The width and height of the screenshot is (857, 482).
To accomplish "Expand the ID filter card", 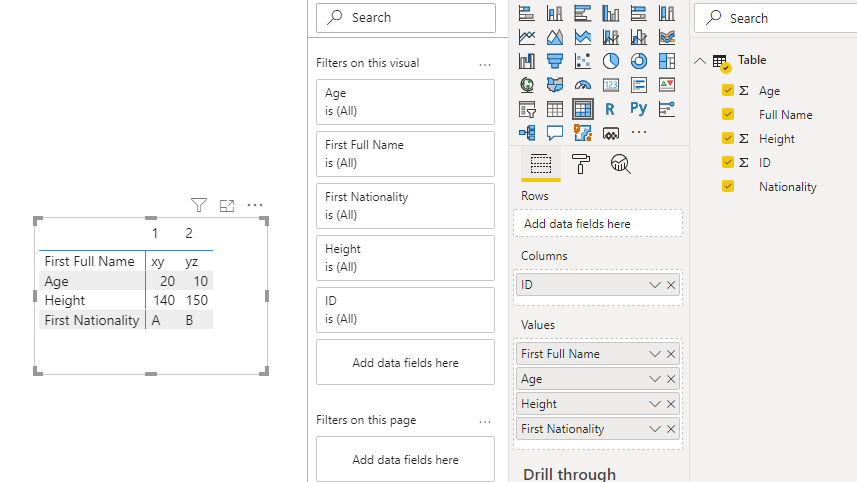I will [x=405, y=309].
